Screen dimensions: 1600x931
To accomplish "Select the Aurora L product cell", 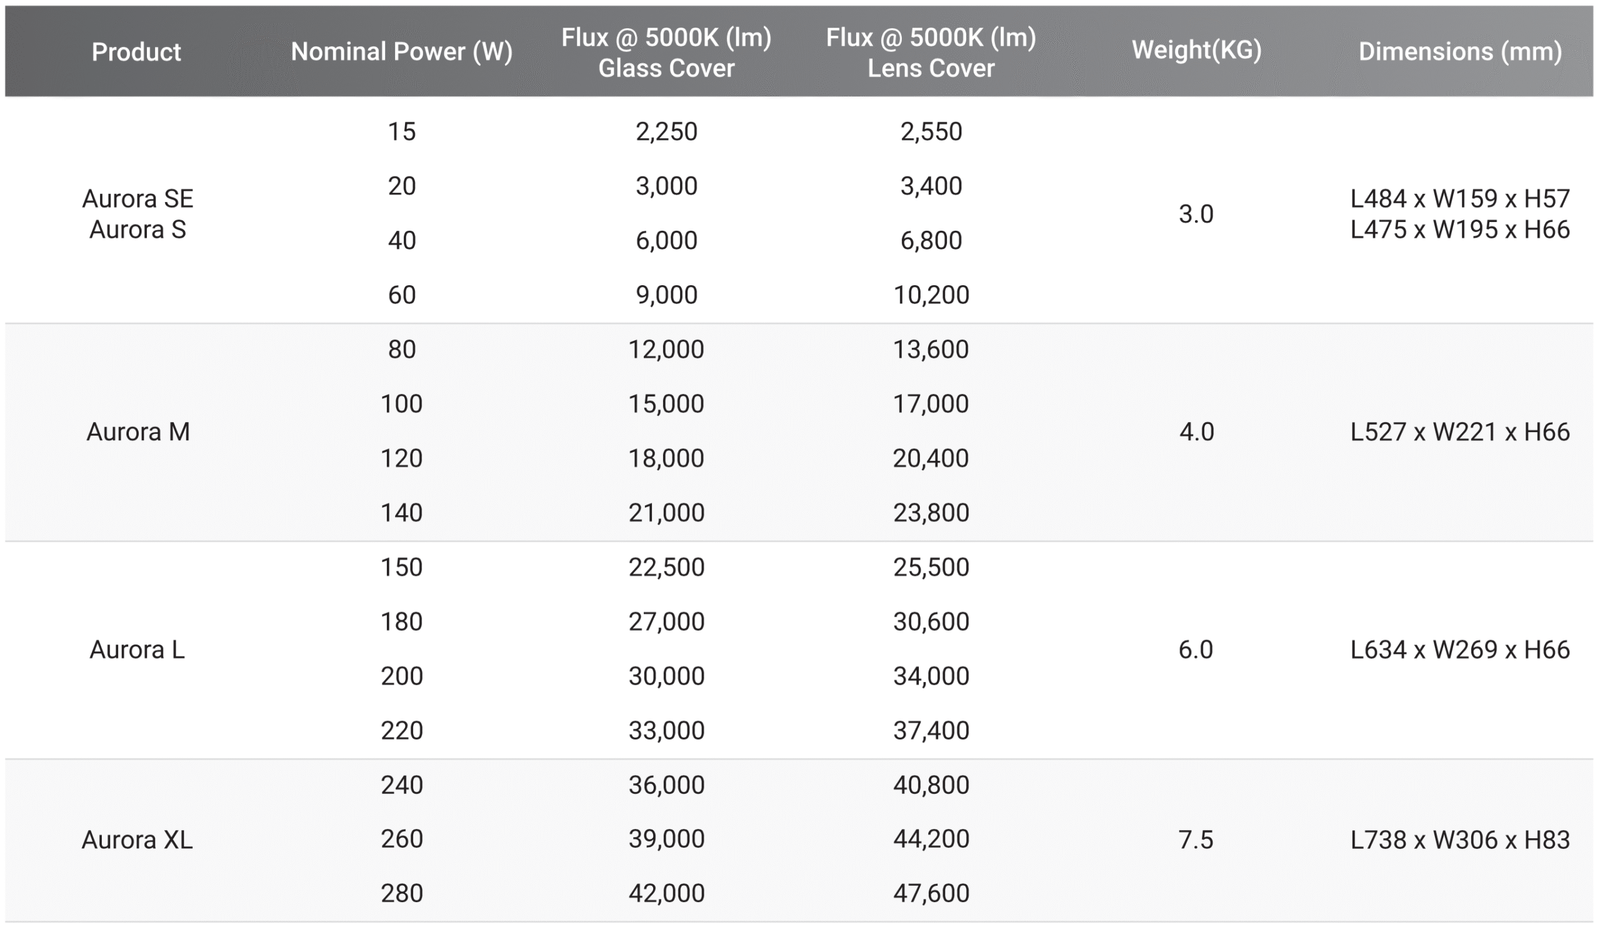I will 137,650.
